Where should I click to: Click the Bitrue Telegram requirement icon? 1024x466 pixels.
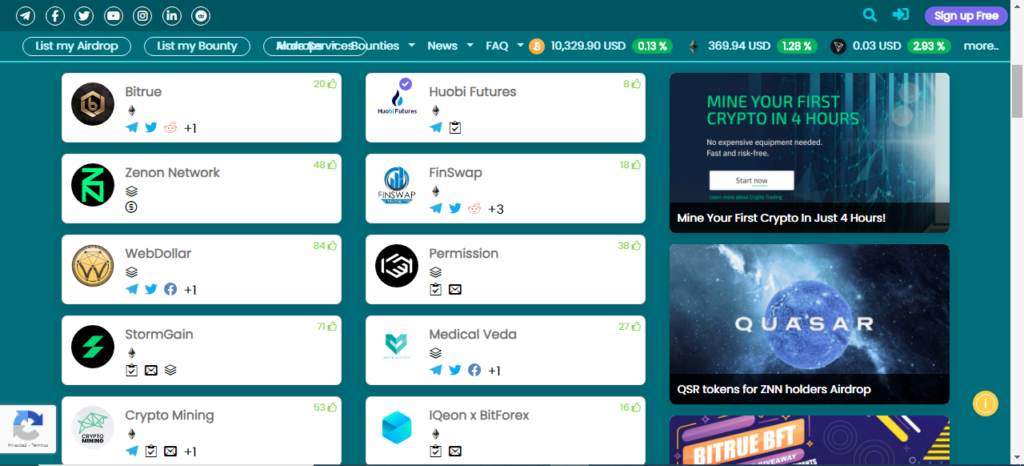tap(132, 128)
